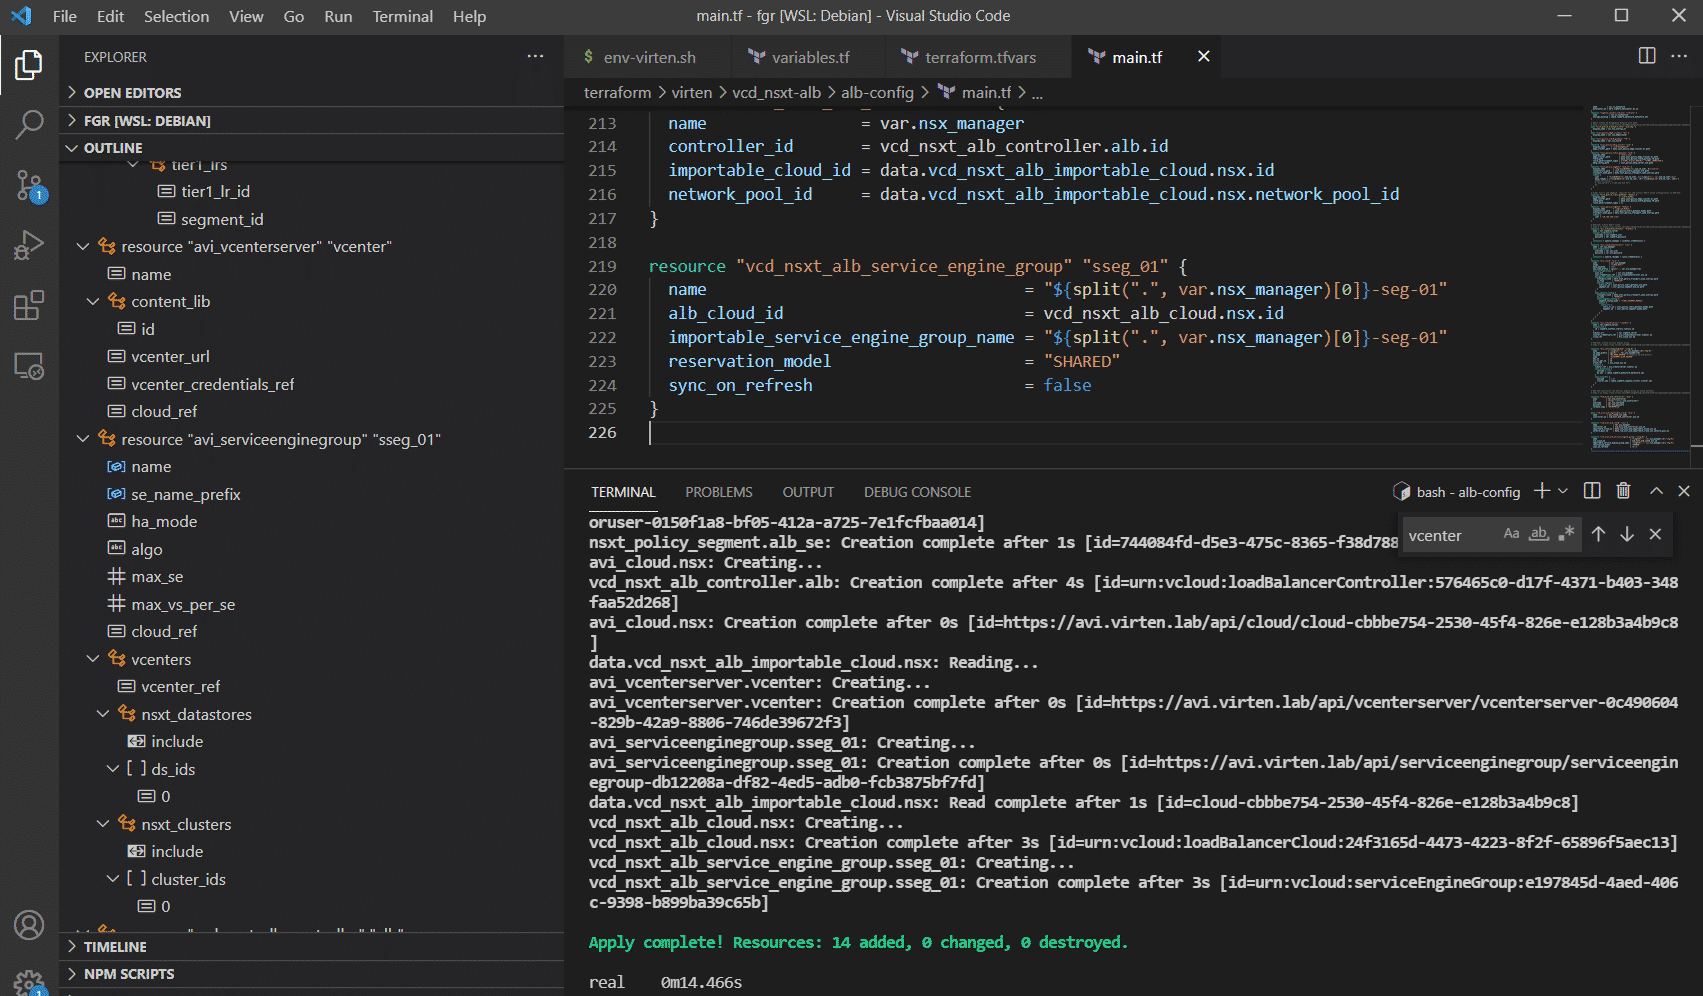Maximize the terminal panel size
The image size is (1703, 996).
point(1656,491)
